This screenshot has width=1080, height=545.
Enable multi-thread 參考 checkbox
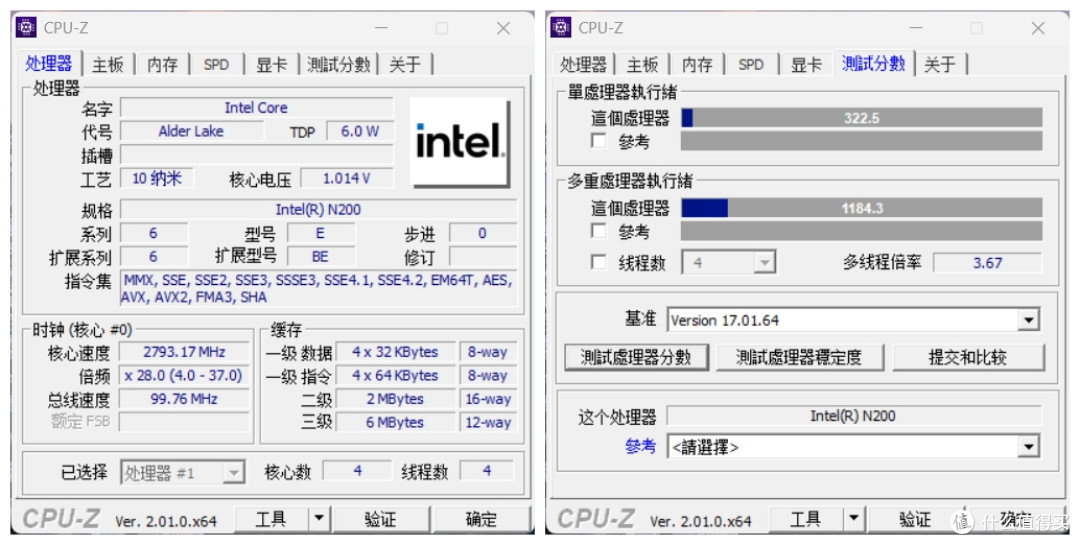tap(599, 230)
